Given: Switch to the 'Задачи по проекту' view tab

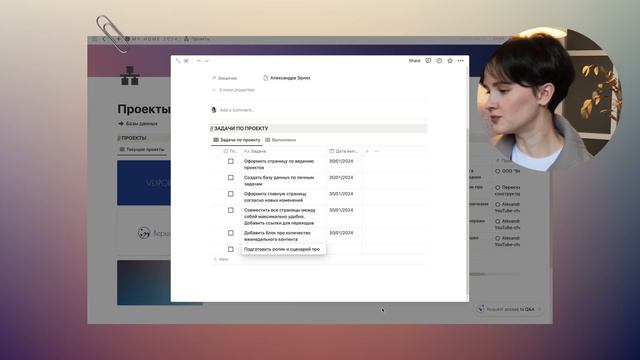Looking at the screenshot, I should (x=237, y=140).
